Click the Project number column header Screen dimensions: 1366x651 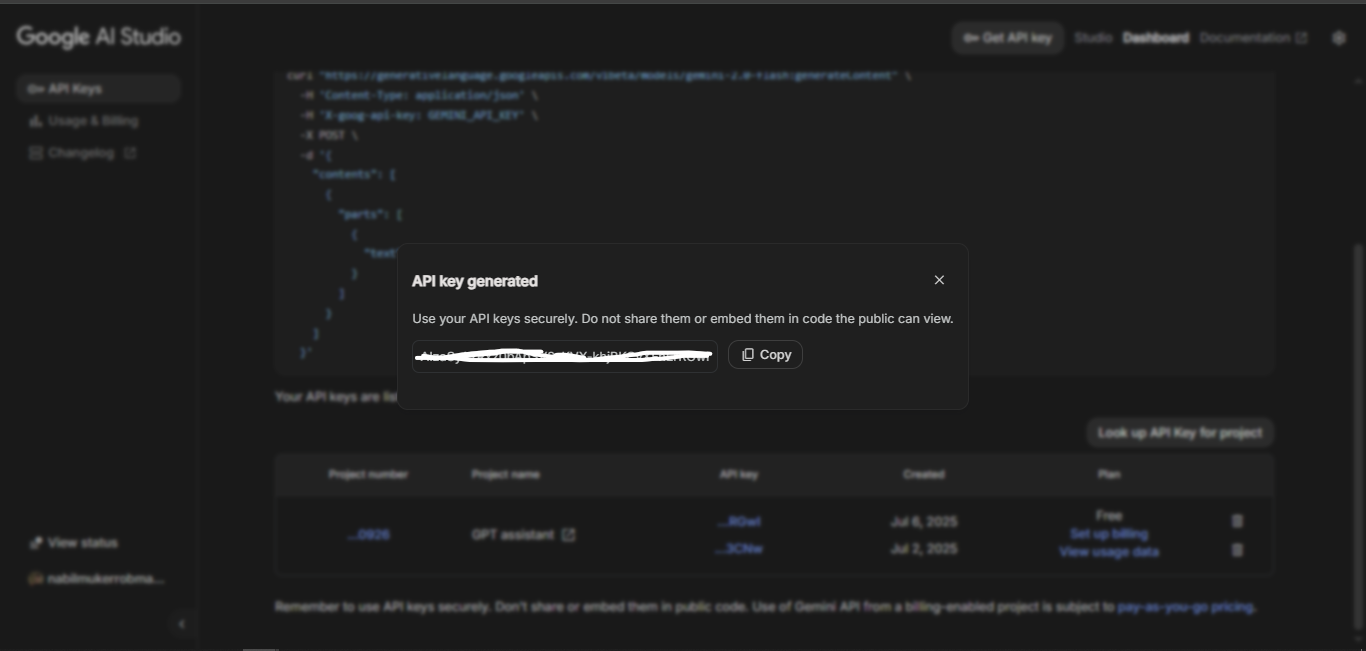(x=368, y=475)
